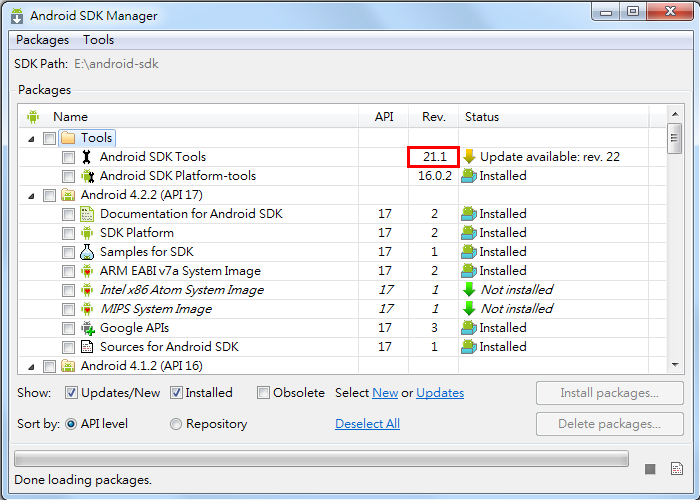Open the Packages menu

click(x=42, y=40)
